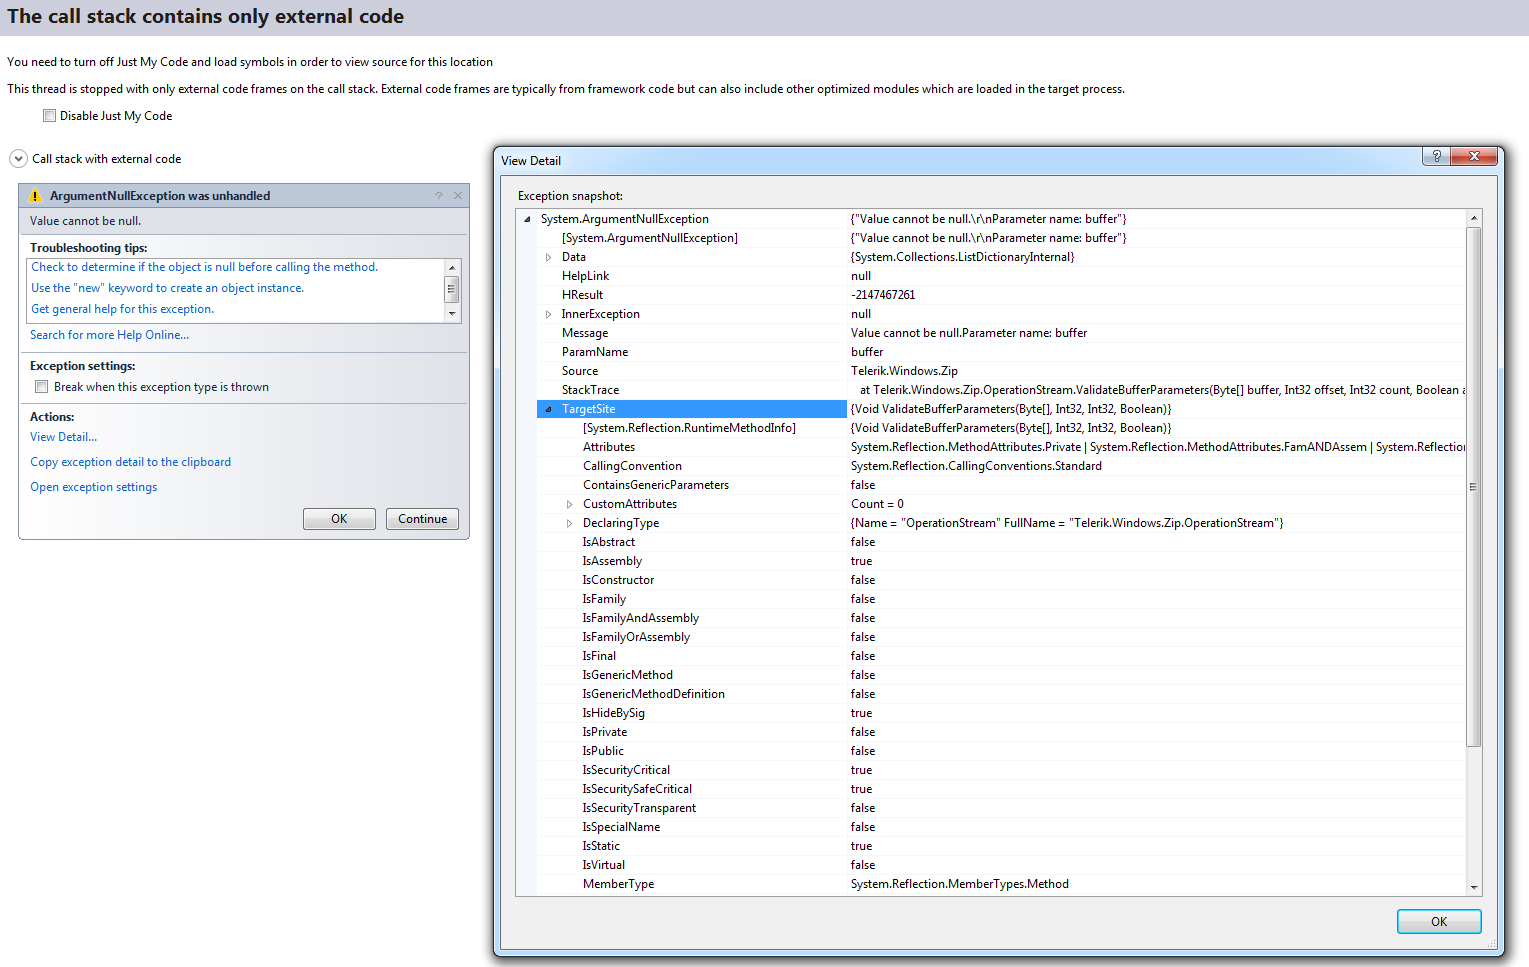The height and width of the screenshot is (967, 1529).
Task: Click the help question mark in View Detail titlebar
Action: click(x=1436, y=156)
